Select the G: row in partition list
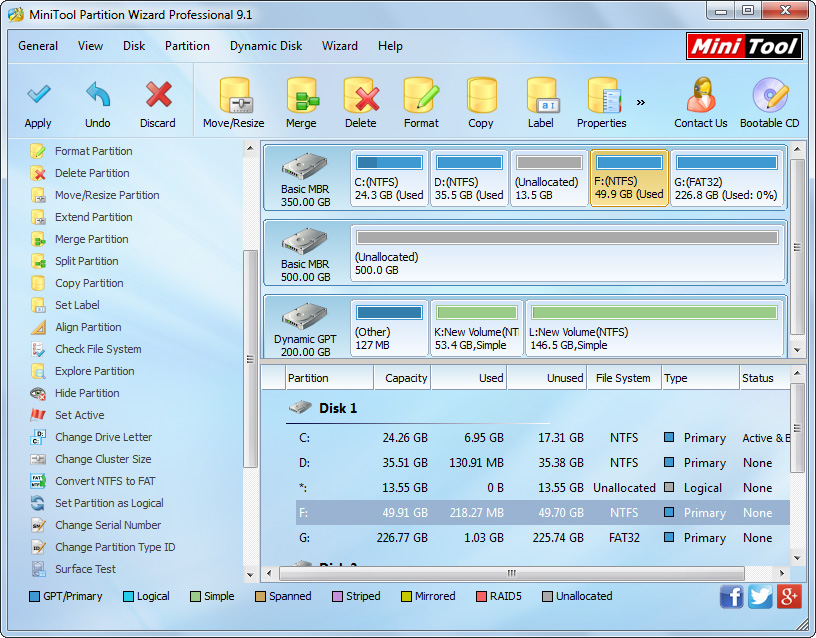The image size is (816, 638). 543,538
